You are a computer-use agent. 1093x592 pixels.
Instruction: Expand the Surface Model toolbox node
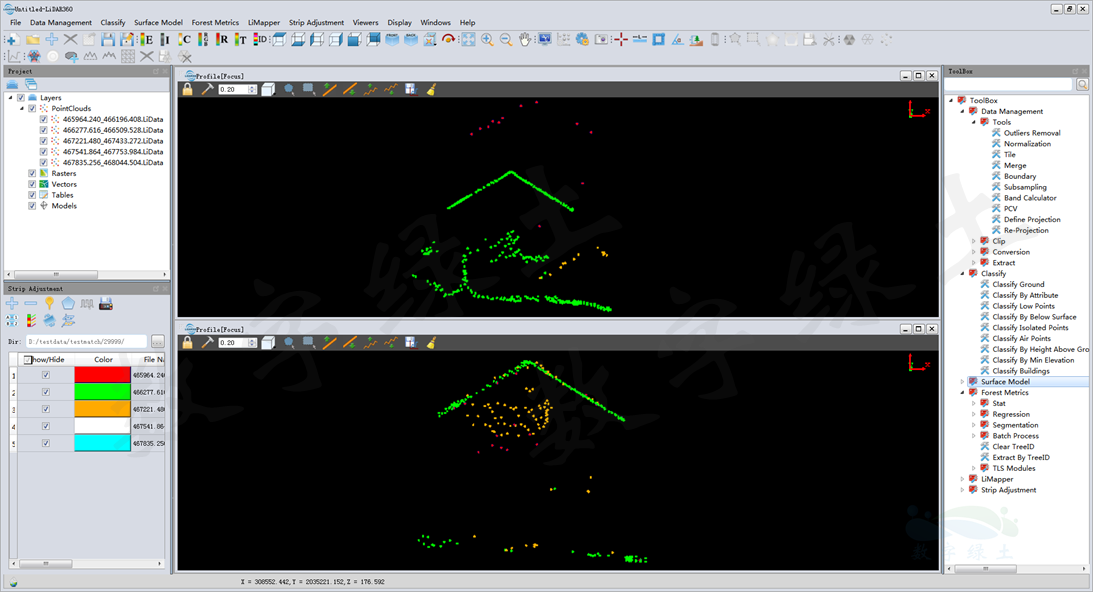coord(963,382)
